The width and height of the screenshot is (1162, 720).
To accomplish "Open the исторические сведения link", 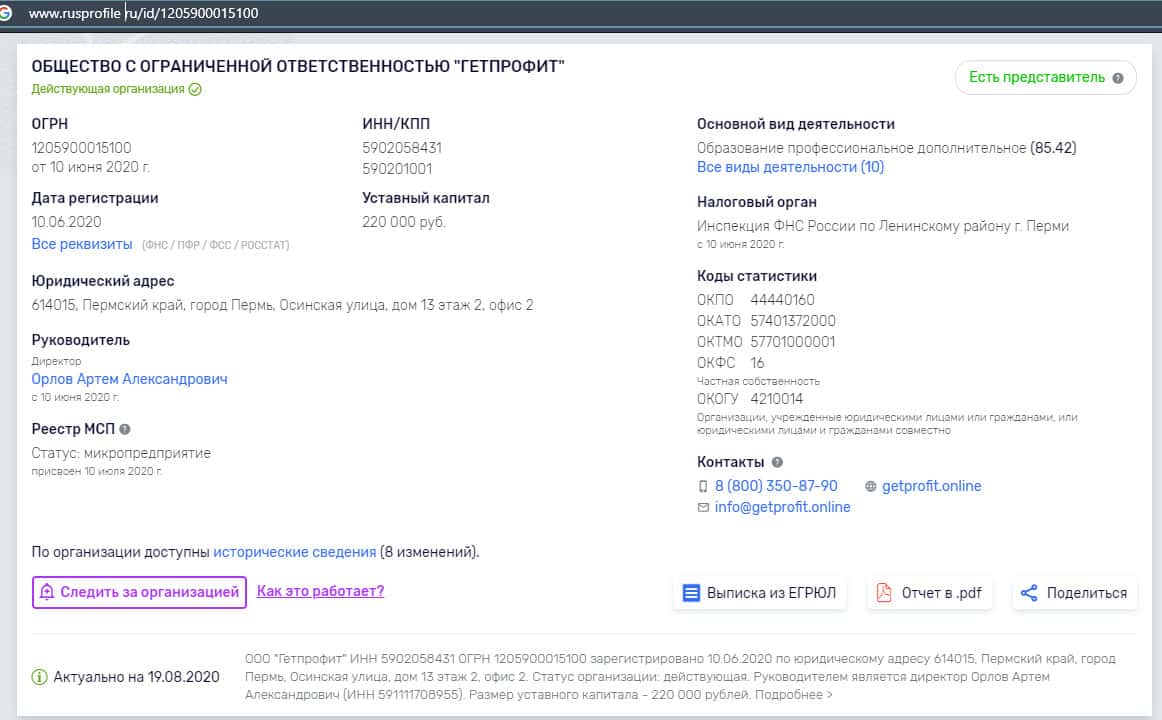I will tap(294, 553).
